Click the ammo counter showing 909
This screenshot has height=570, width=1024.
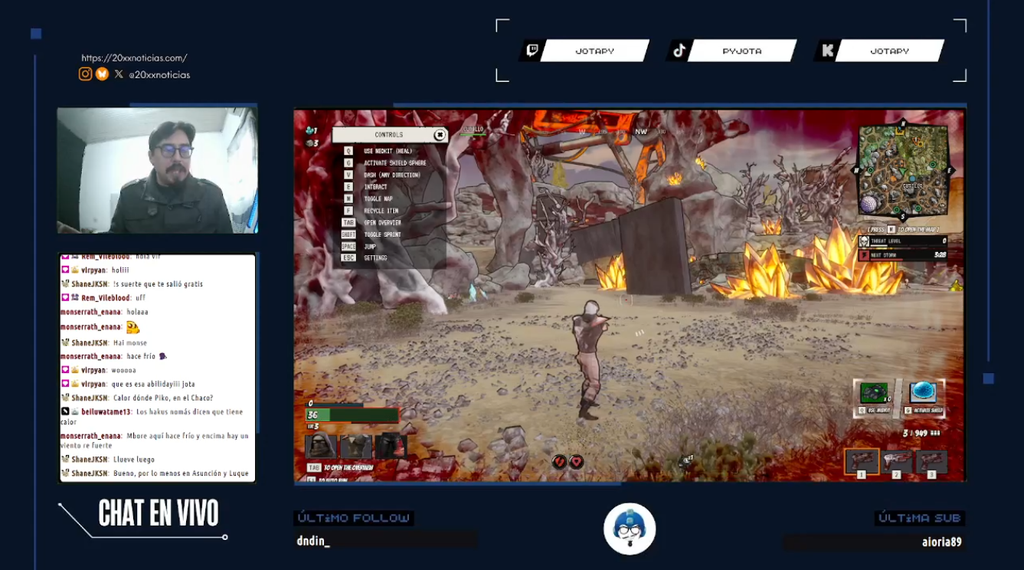[x=921, y=433]
